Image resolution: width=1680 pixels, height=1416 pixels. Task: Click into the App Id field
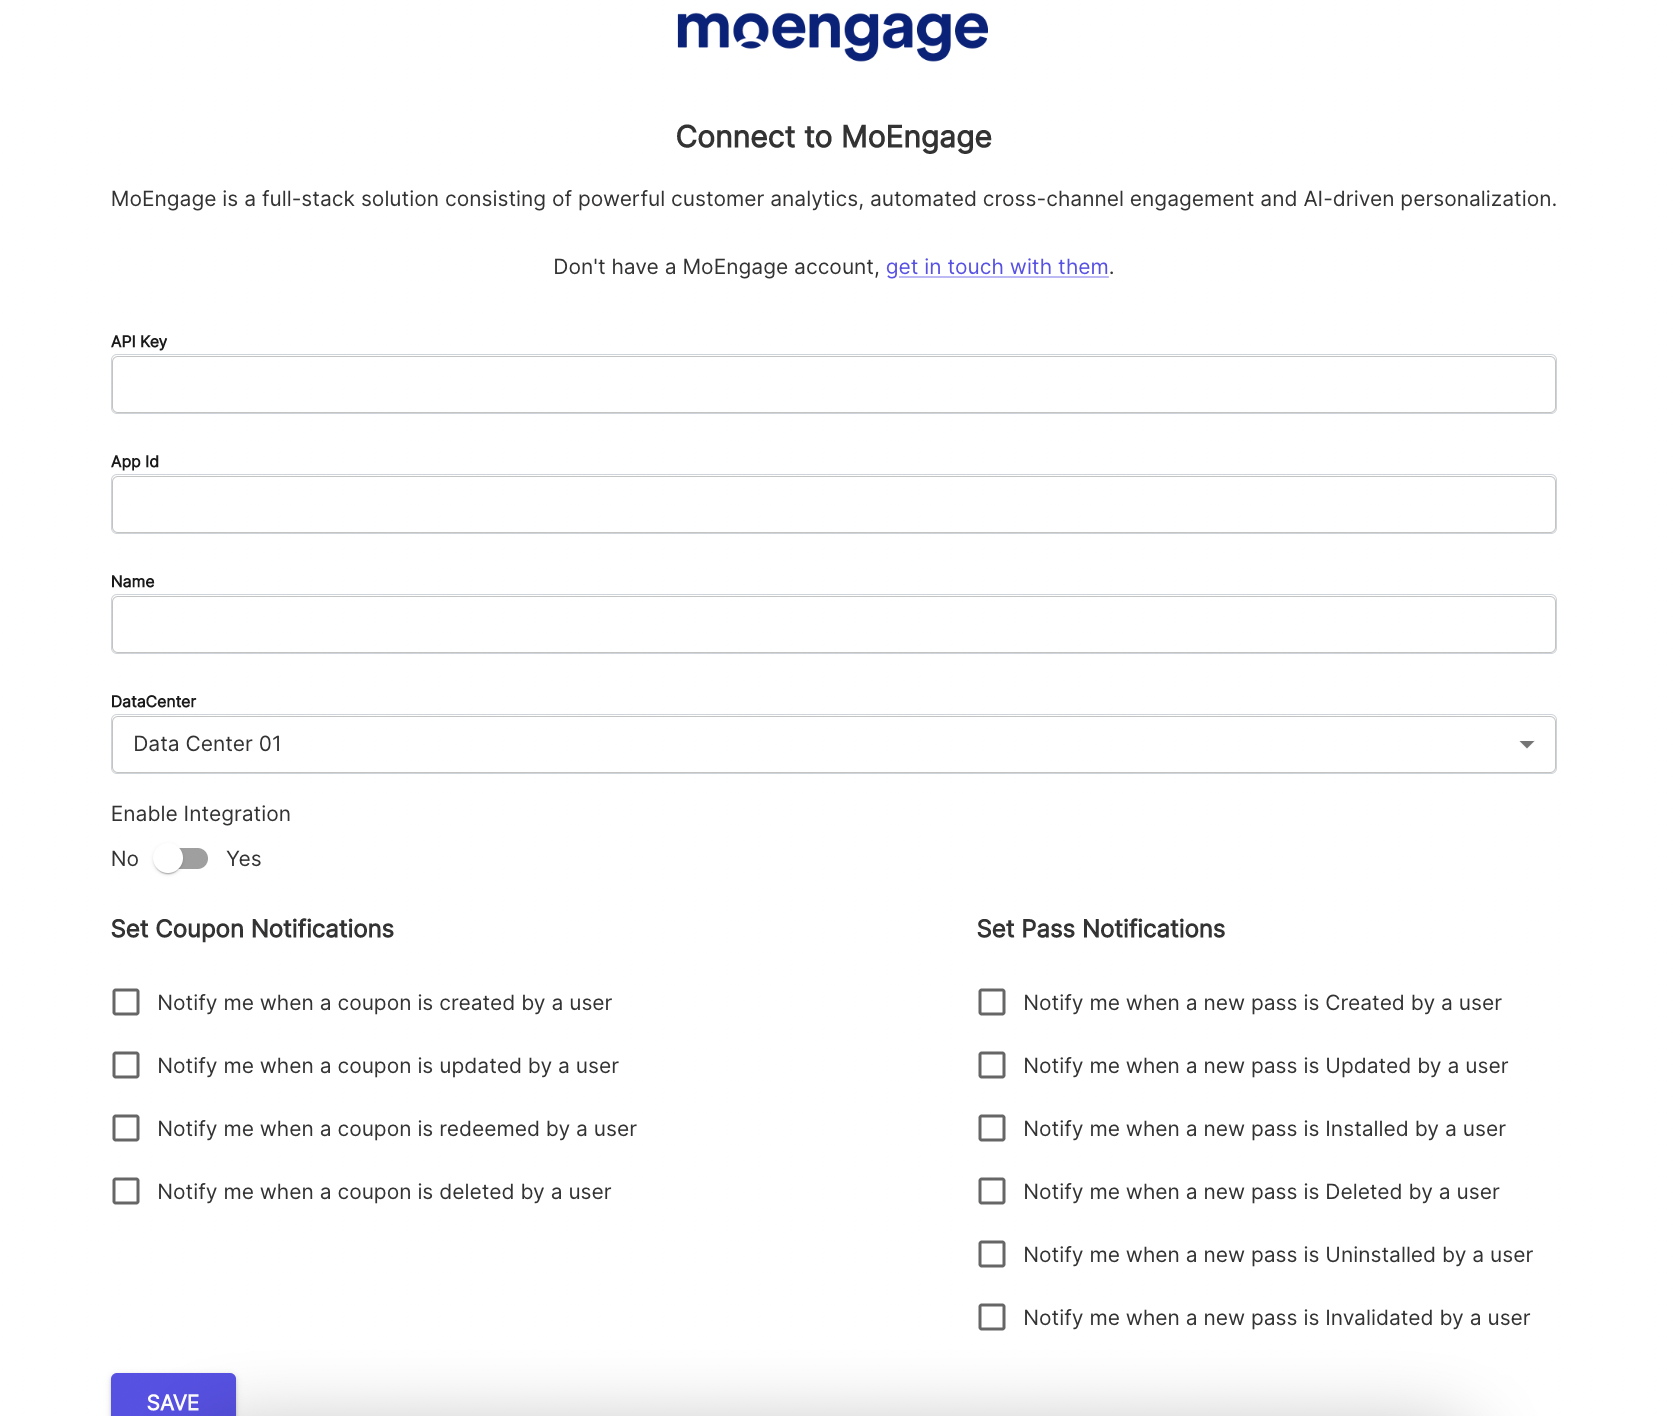pos(833,504)
